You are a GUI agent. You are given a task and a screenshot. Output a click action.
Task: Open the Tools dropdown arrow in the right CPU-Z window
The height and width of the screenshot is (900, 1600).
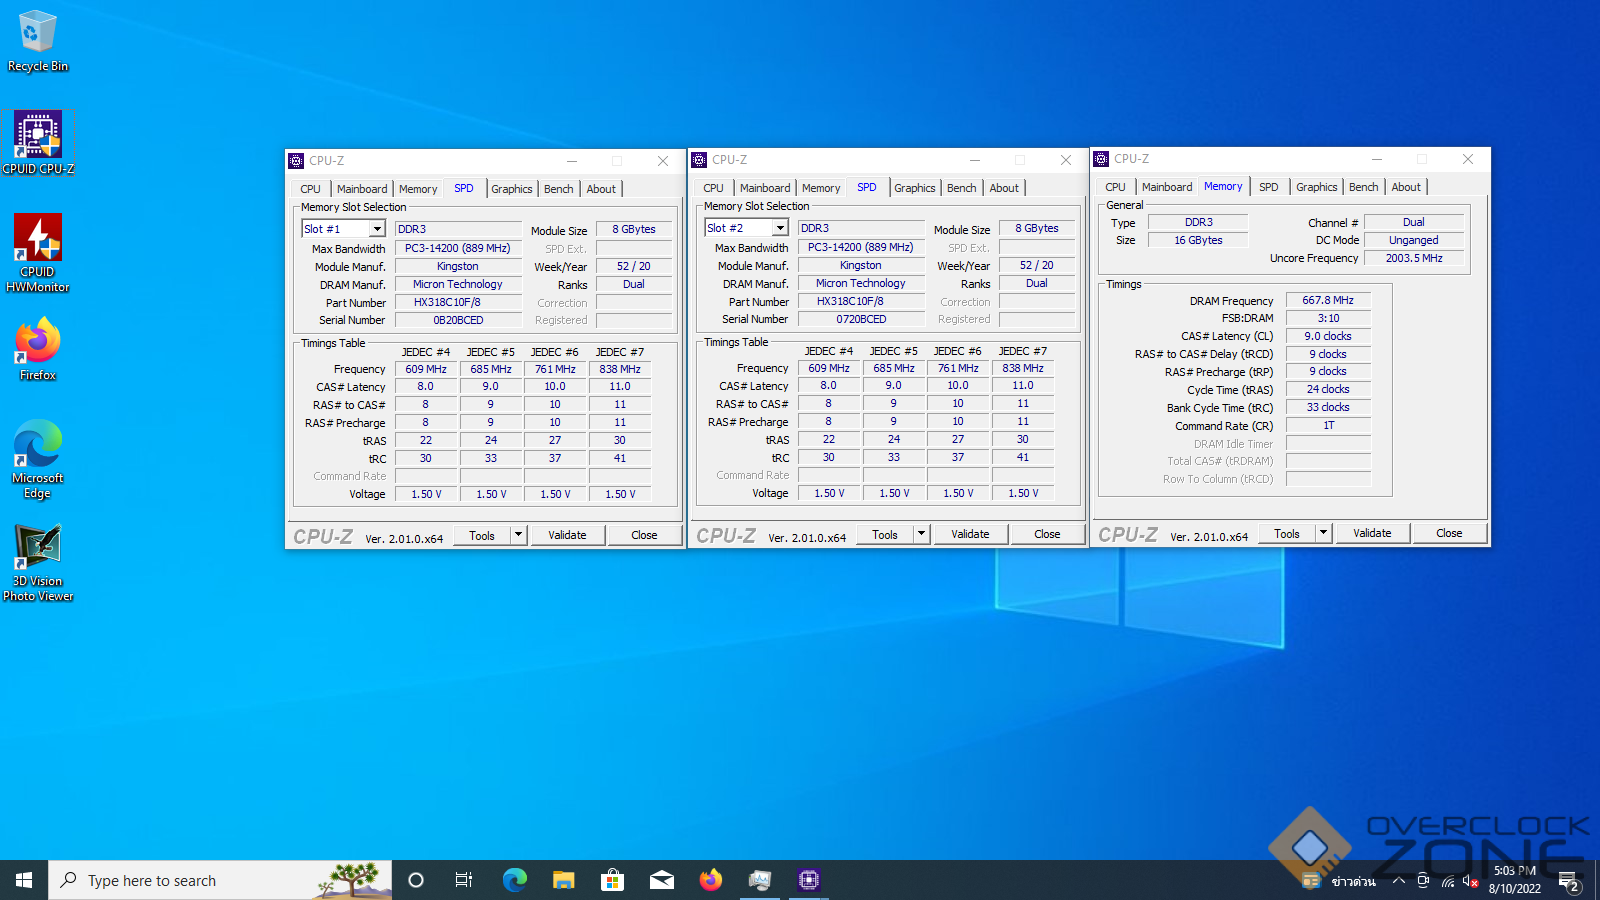coord(1323,533)
